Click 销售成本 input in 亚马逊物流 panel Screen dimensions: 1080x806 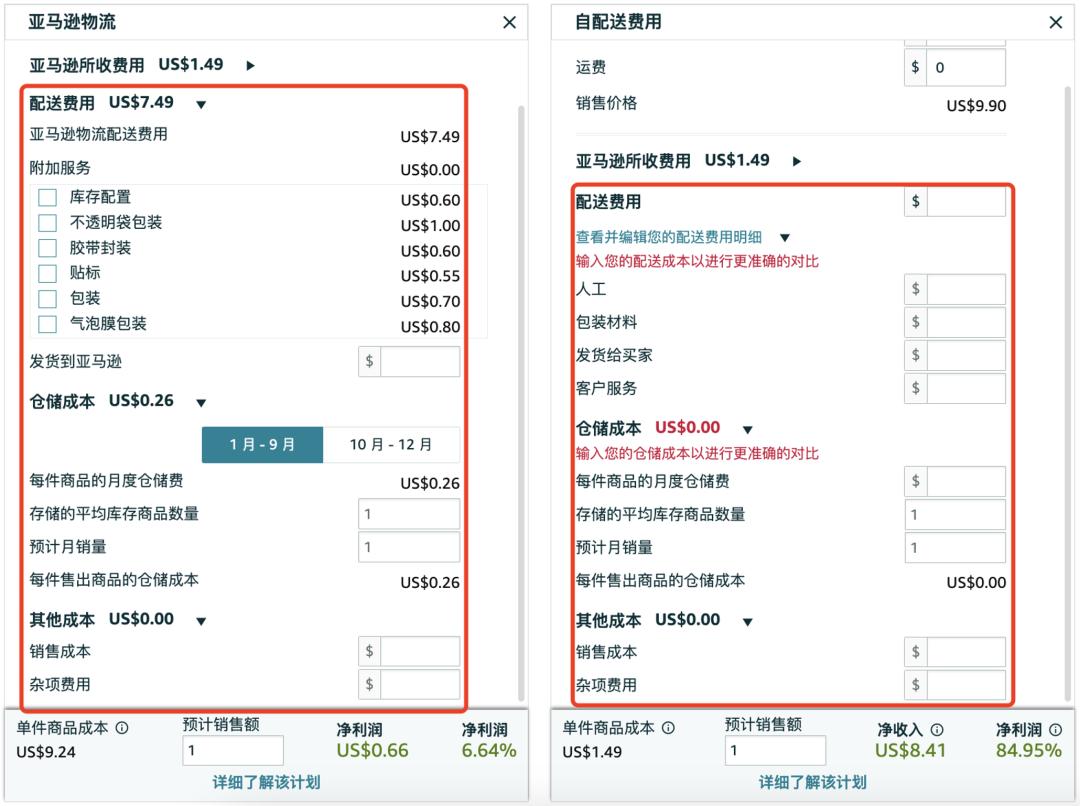(420, 651)
